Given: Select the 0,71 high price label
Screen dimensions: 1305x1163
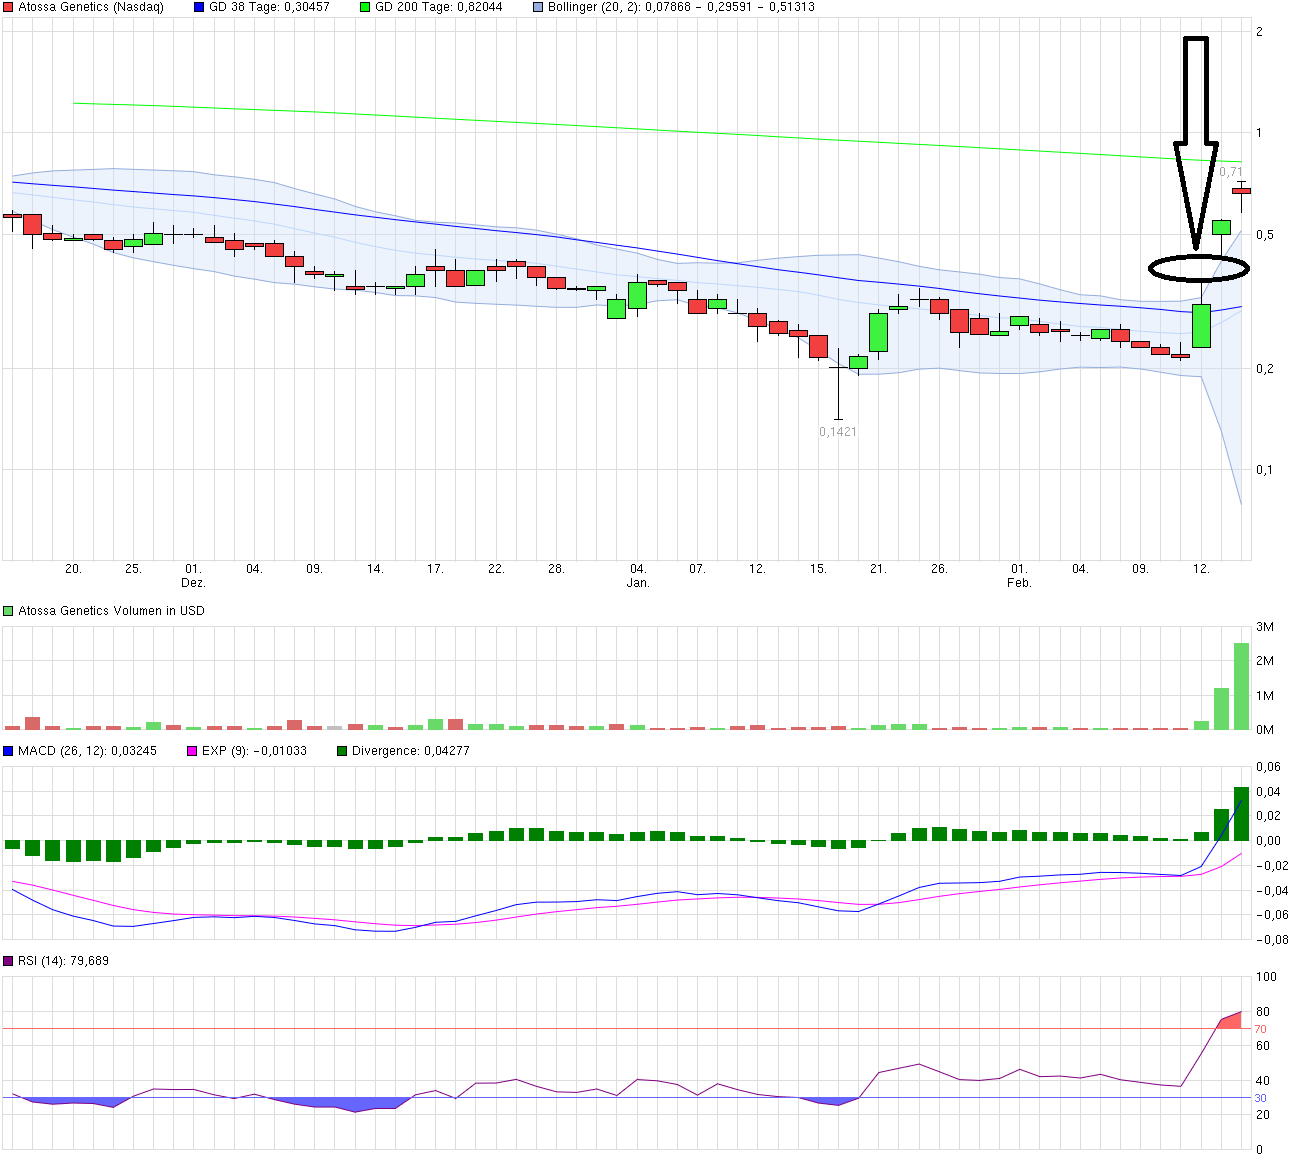Looking at the screenshot, I should pos(1230,172).
